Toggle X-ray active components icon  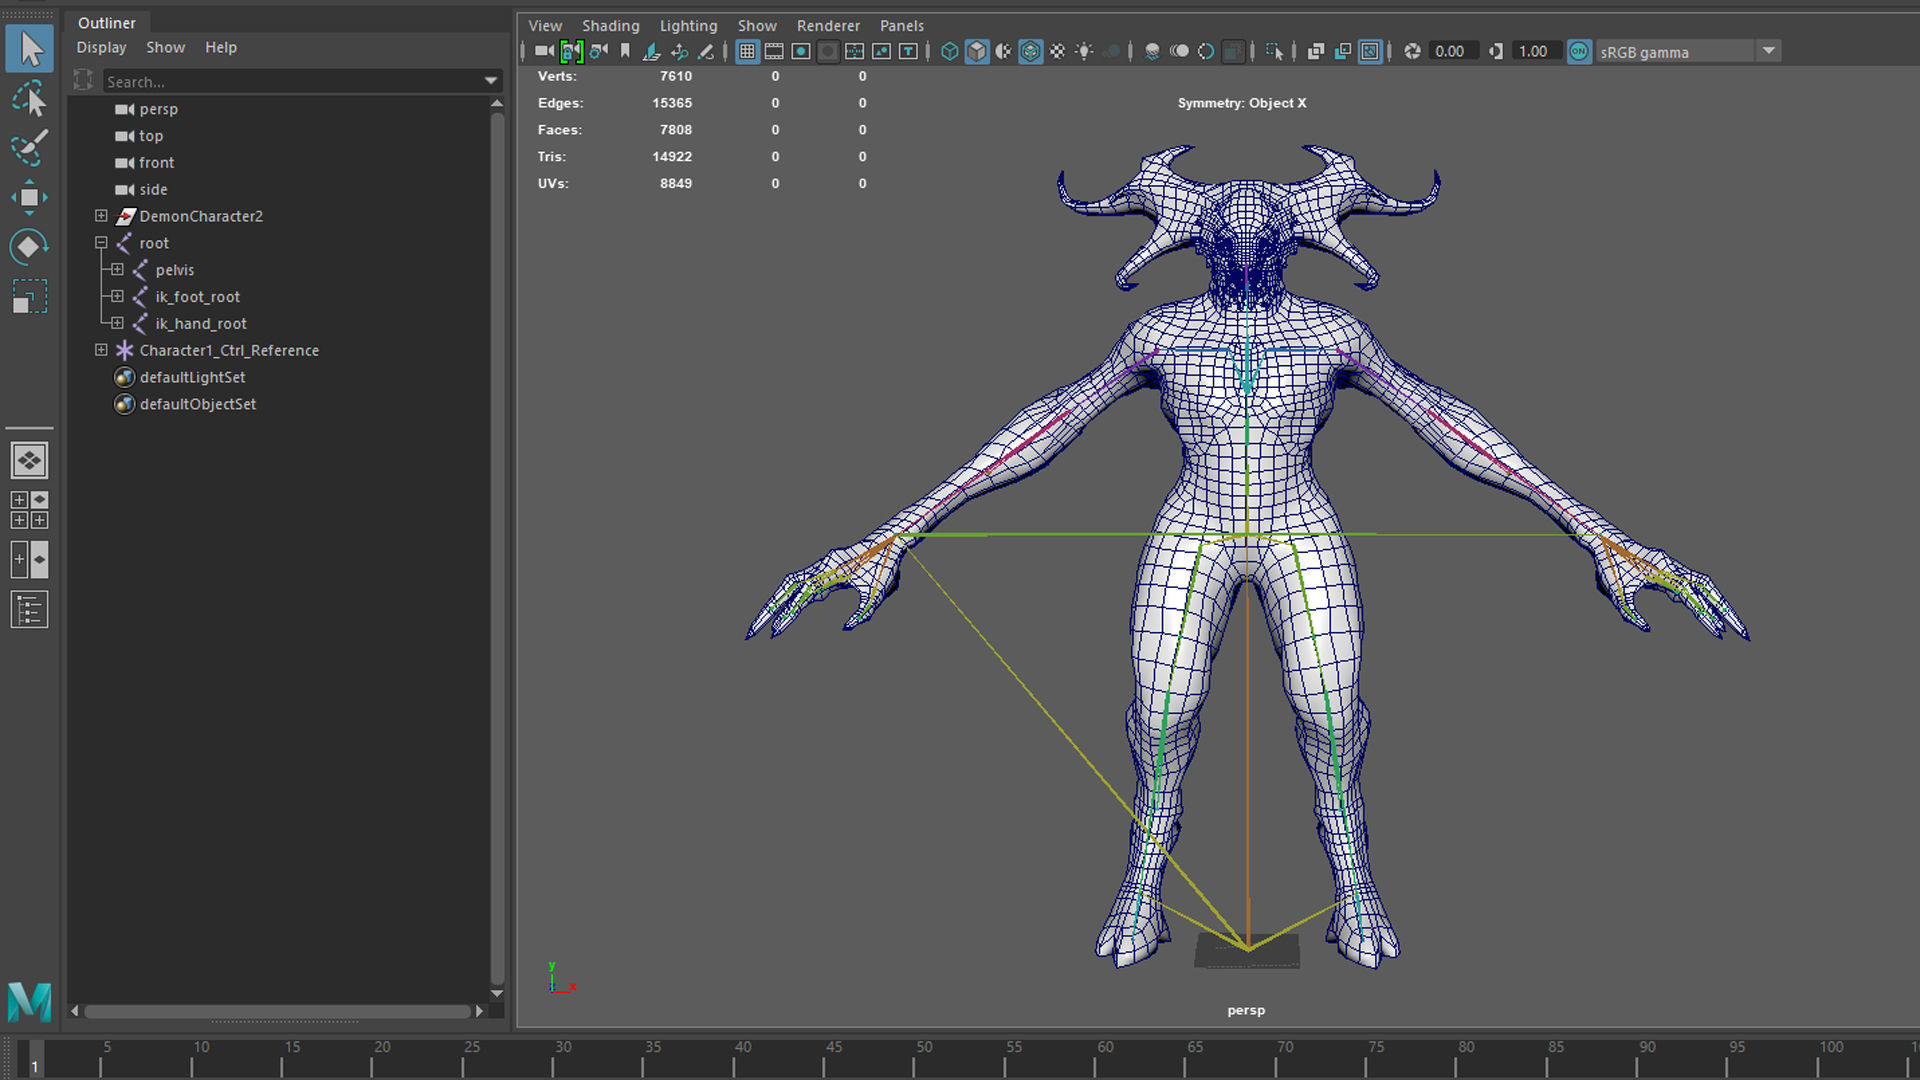(x=1343, y=51)
